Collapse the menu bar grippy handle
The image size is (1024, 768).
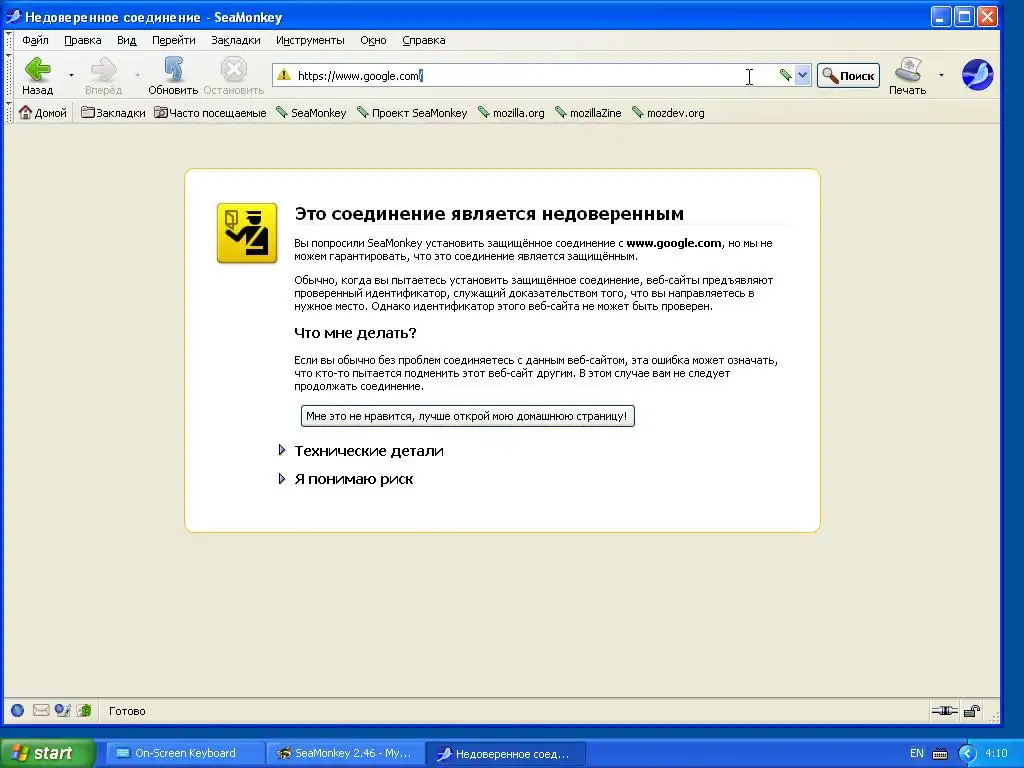pyautogui.click(x=8, y=40)
